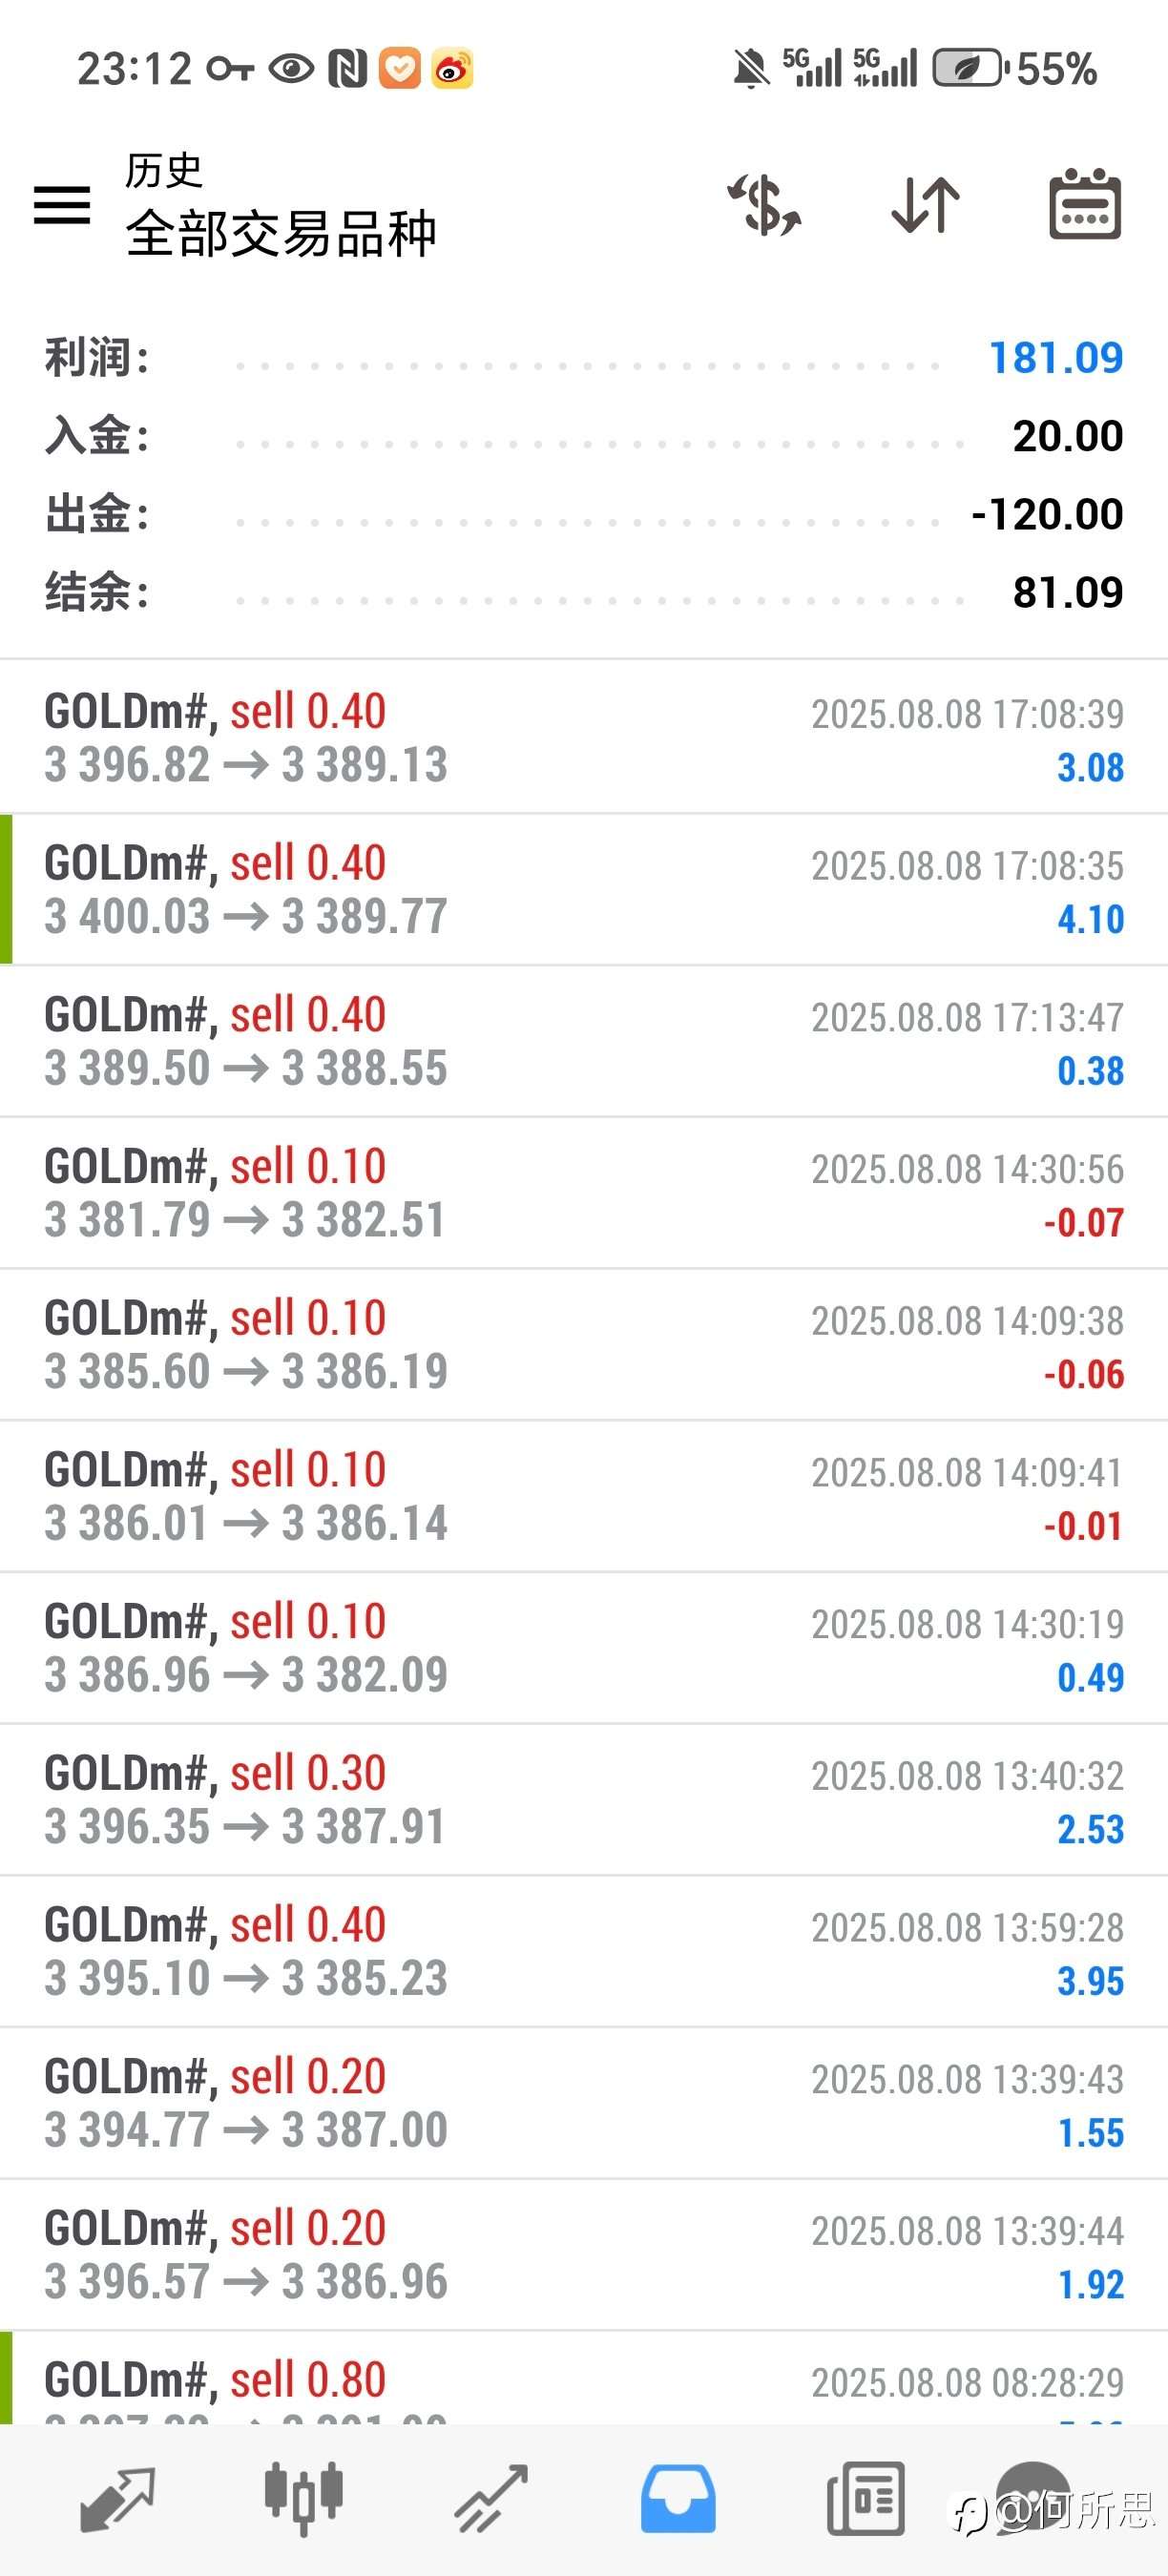This screenshot has height=2576, width=1168.
Task: Tap the 全部交易品种 symbol filter title
Action: click(281, 233)
